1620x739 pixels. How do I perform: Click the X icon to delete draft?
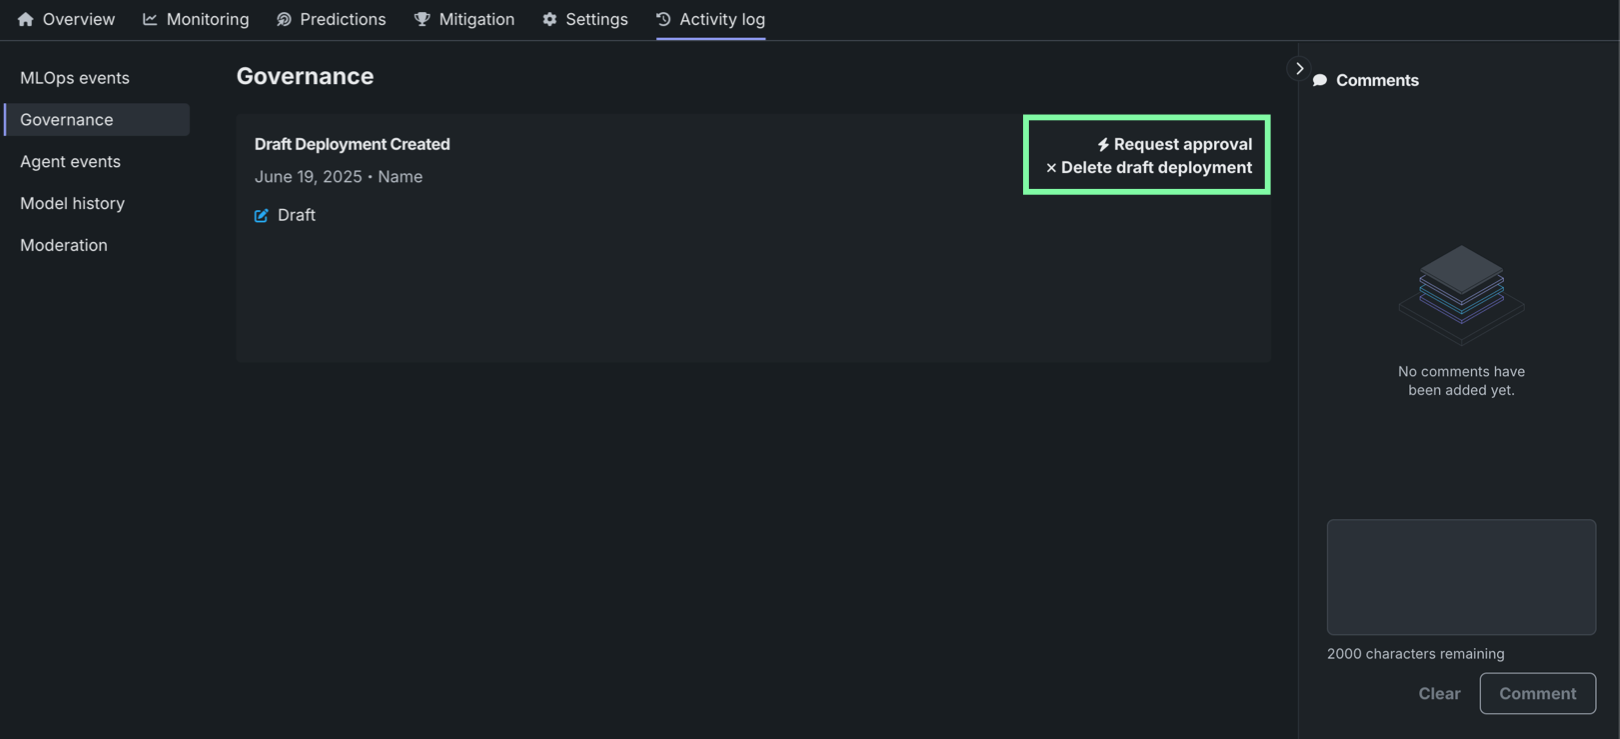[1051, 168]
